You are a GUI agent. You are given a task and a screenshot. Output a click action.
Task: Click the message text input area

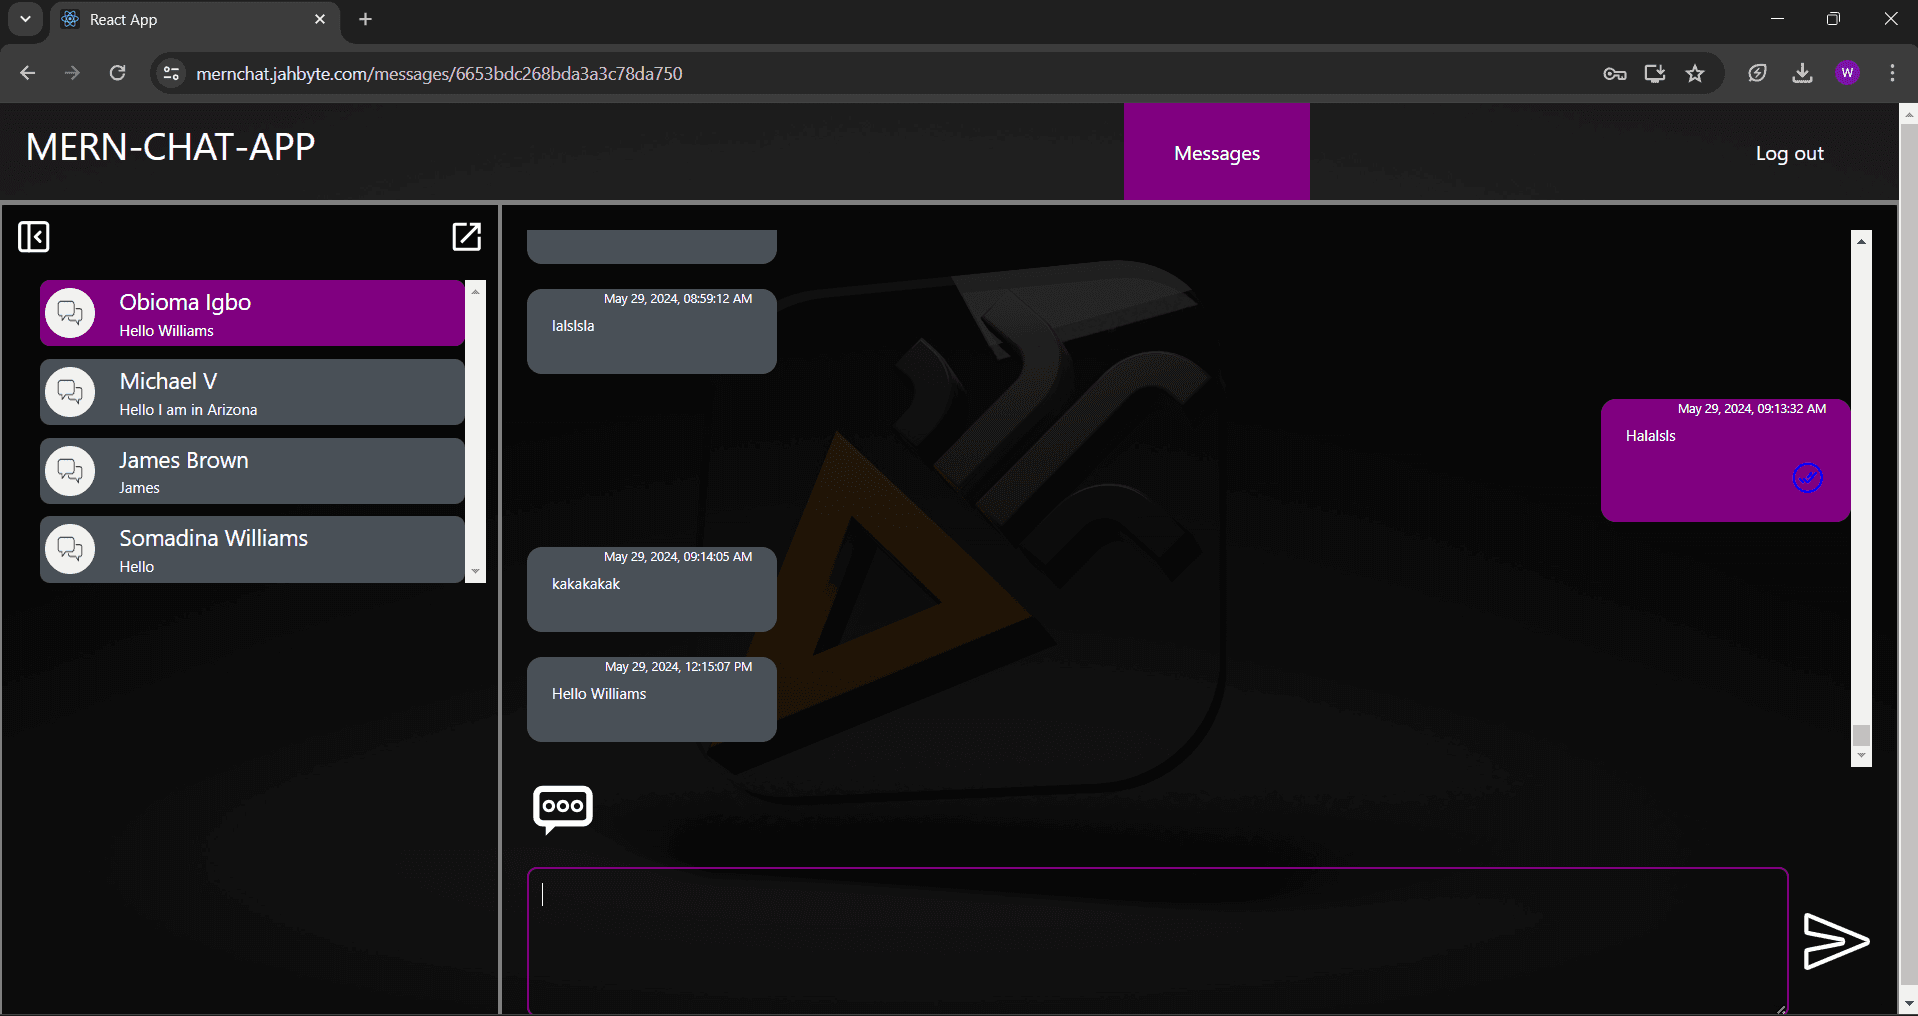[1158, 941]
